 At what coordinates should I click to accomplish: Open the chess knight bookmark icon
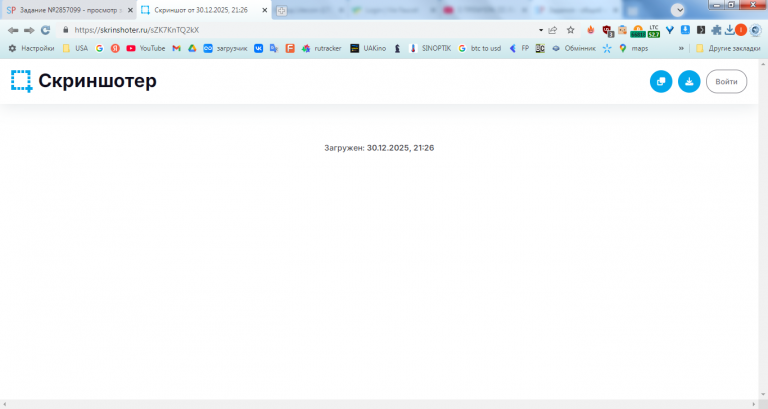[x=398, y=48]
